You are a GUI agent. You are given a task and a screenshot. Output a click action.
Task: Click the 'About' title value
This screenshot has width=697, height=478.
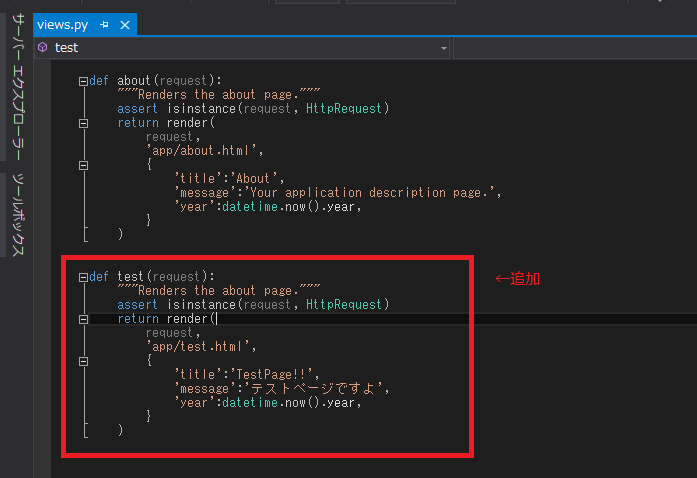(254, 178)
